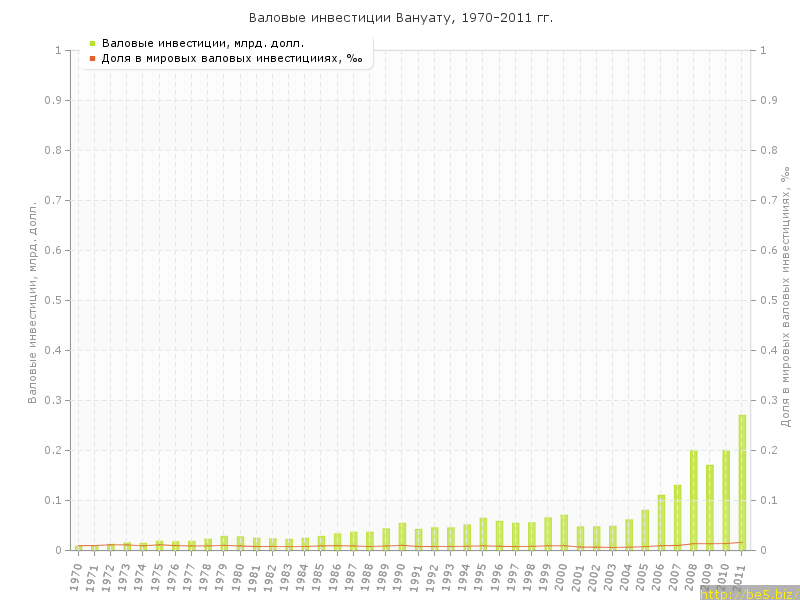Click the orange share line near 2008

click(694, 543)
